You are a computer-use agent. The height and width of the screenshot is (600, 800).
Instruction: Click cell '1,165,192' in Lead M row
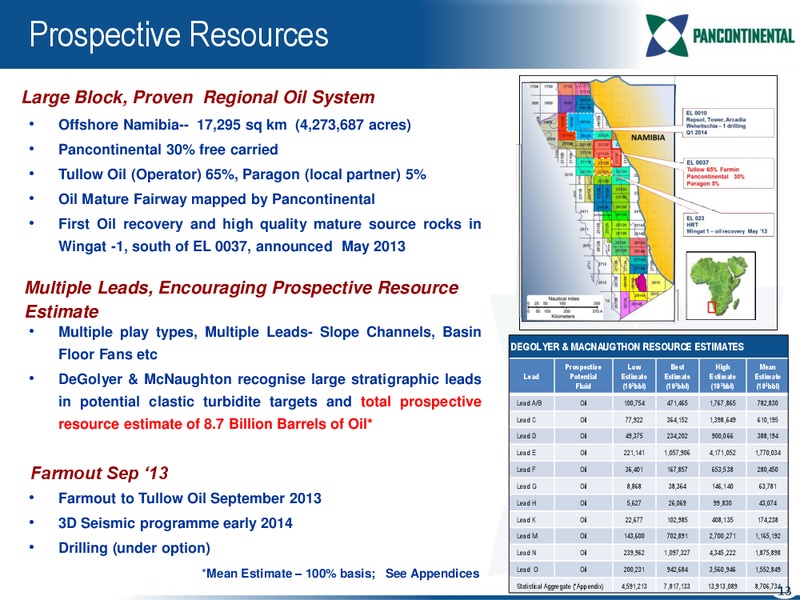click(767, 536)
